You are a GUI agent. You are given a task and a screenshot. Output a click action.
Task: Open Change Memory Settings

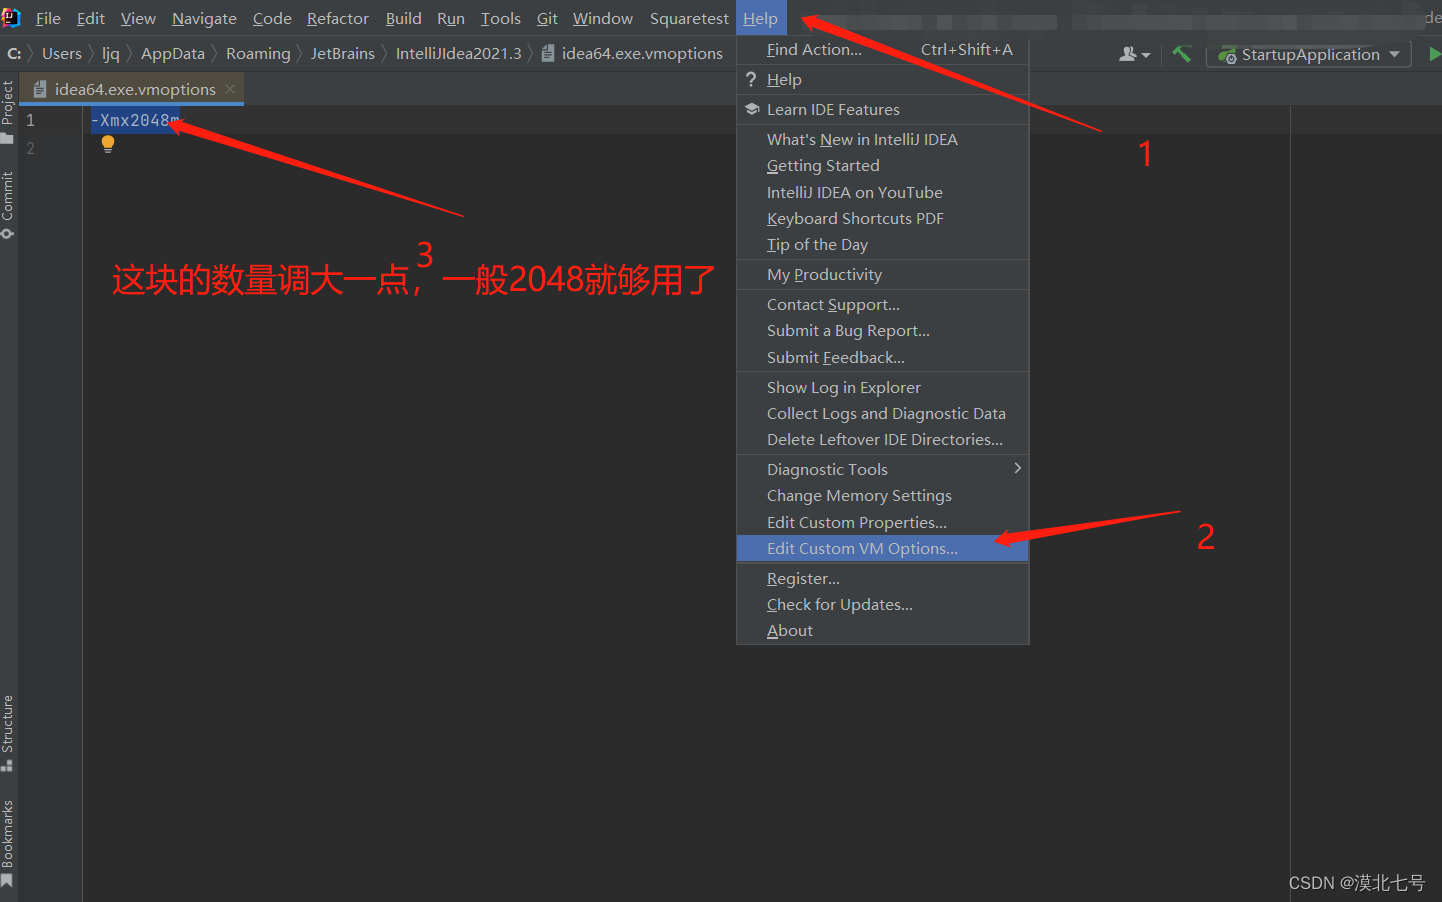[x=883, y=495]
